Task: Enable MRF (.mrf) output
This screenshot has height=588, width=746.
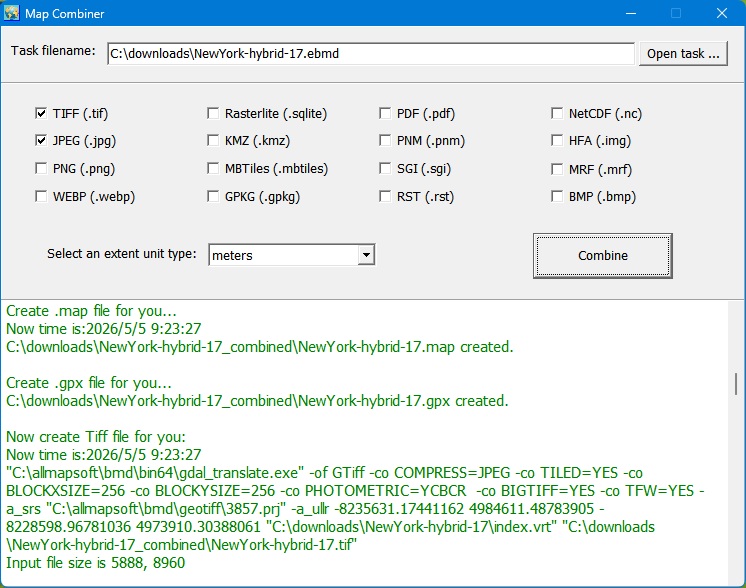Action: tap(557, 169)
